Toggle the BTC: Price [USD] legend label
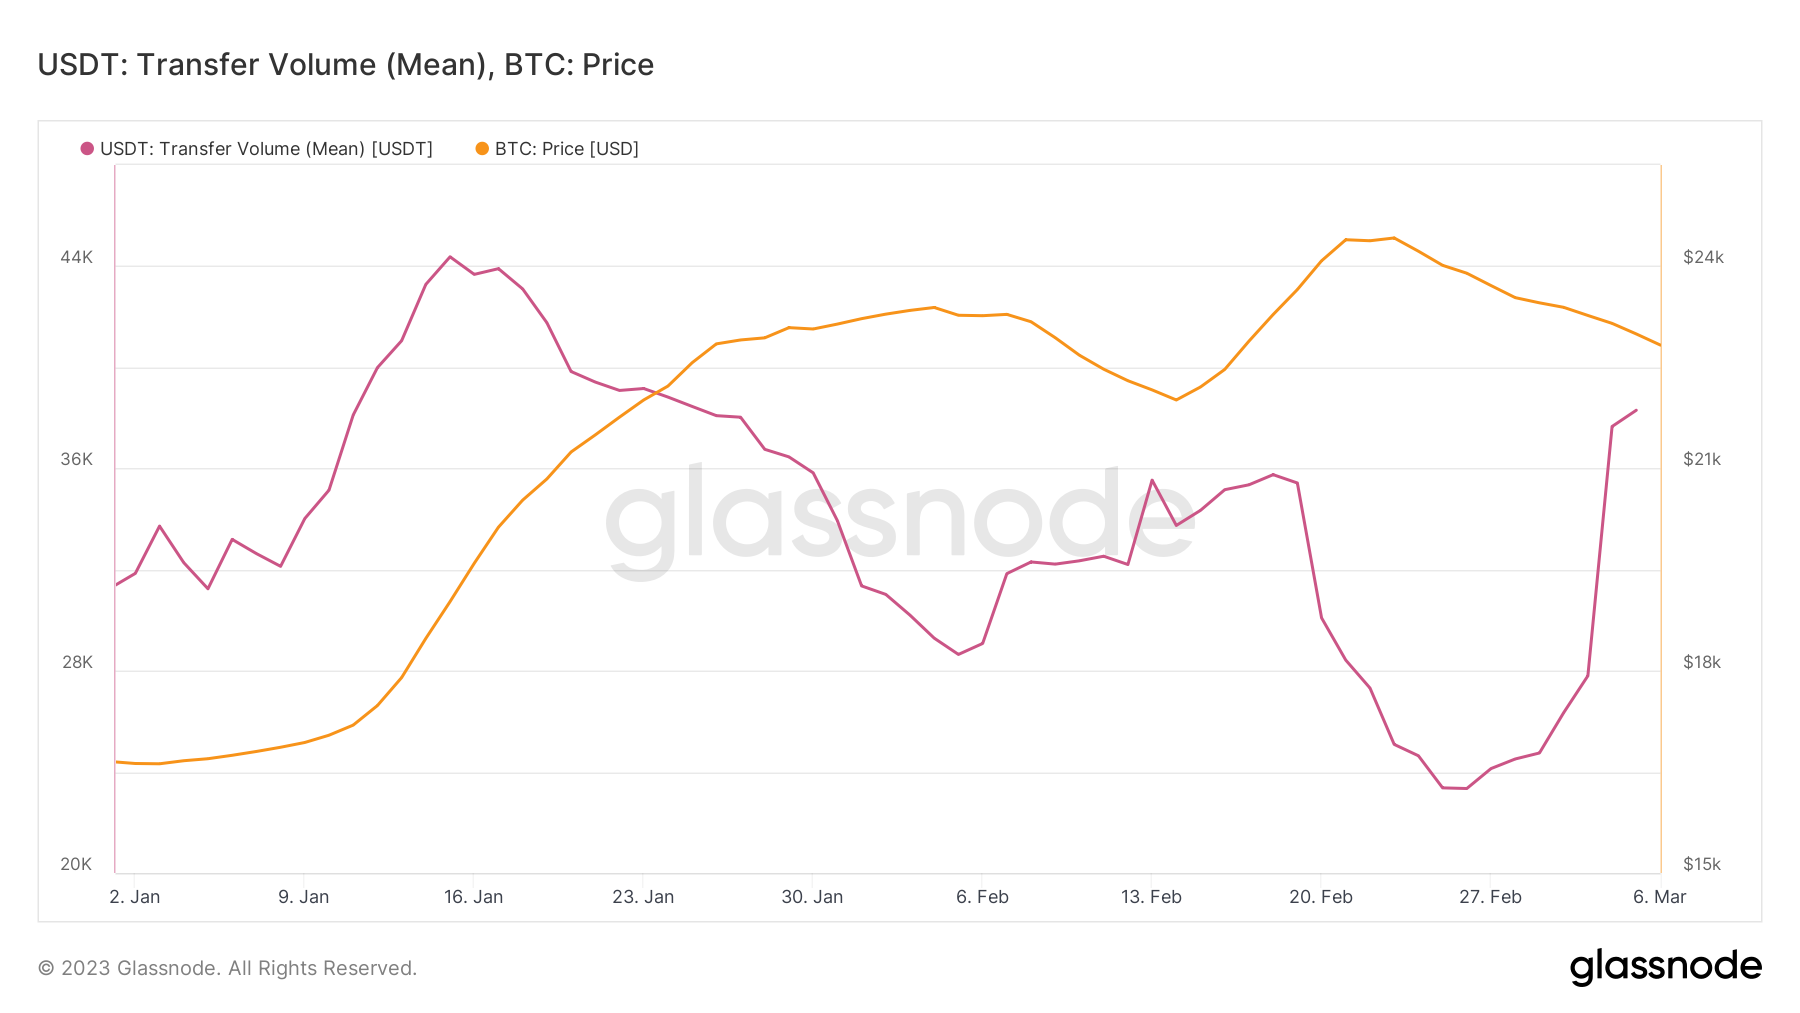 566,149
